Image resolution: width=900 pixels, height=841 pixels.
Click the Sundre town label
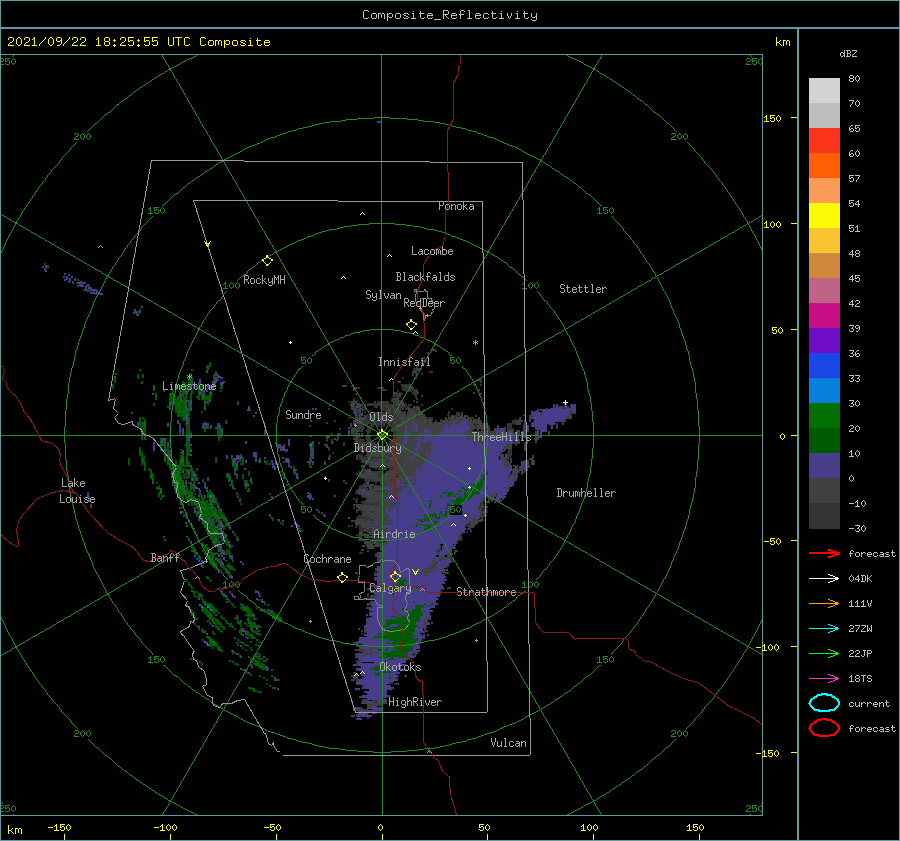pyautogui.click(x=303, y=414)
